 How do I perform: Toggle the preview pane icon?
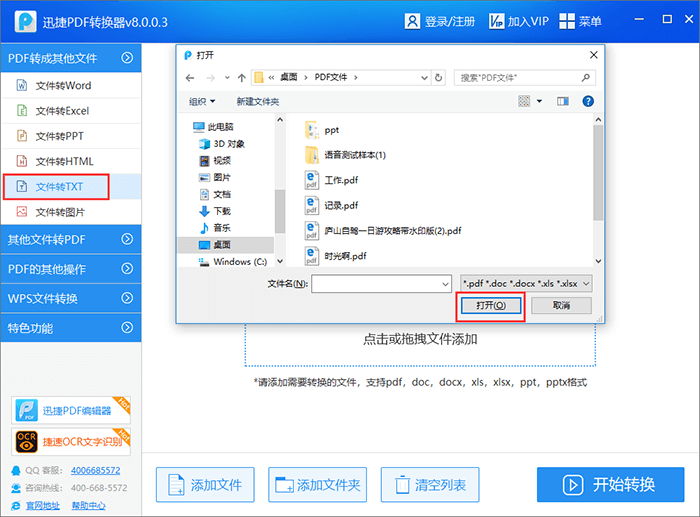[563, 101]
